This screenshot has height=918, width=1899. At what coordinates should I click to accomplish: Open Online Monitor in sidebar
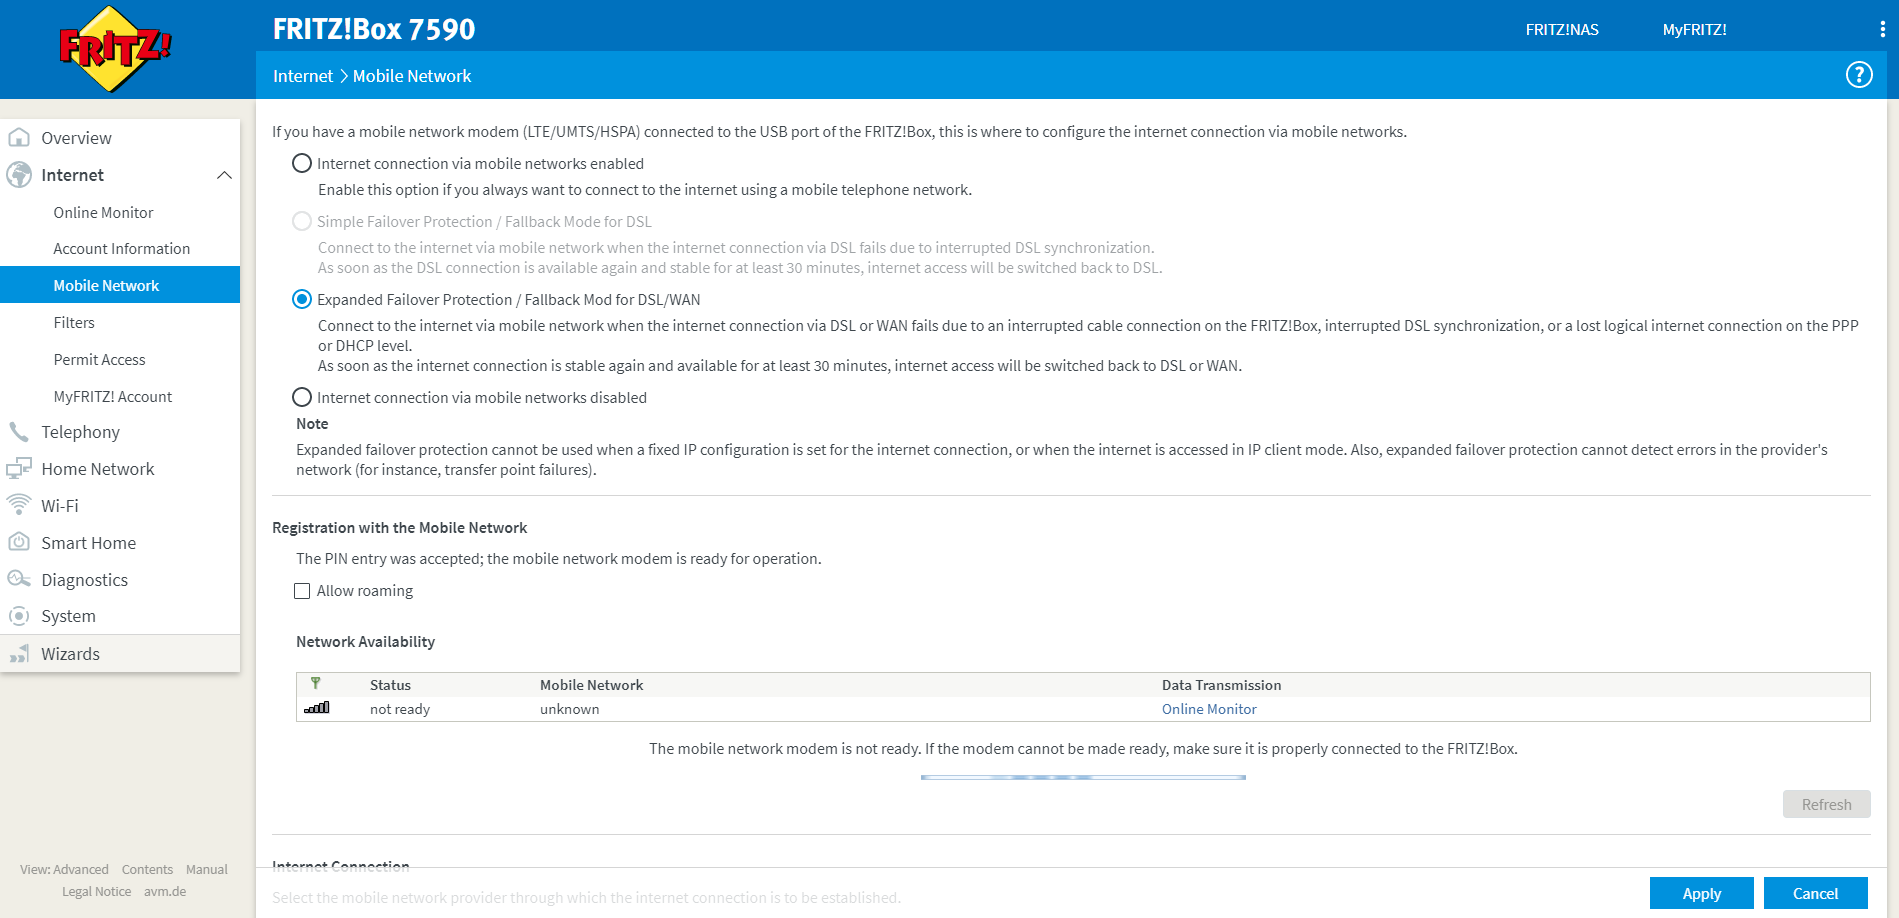103,213
